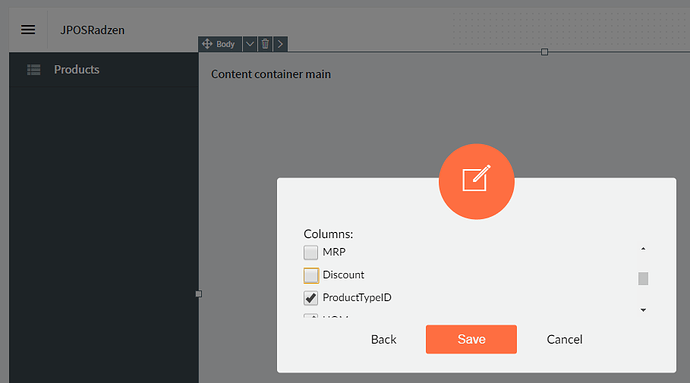Go Back in the wizard dialog

[384, 339]
